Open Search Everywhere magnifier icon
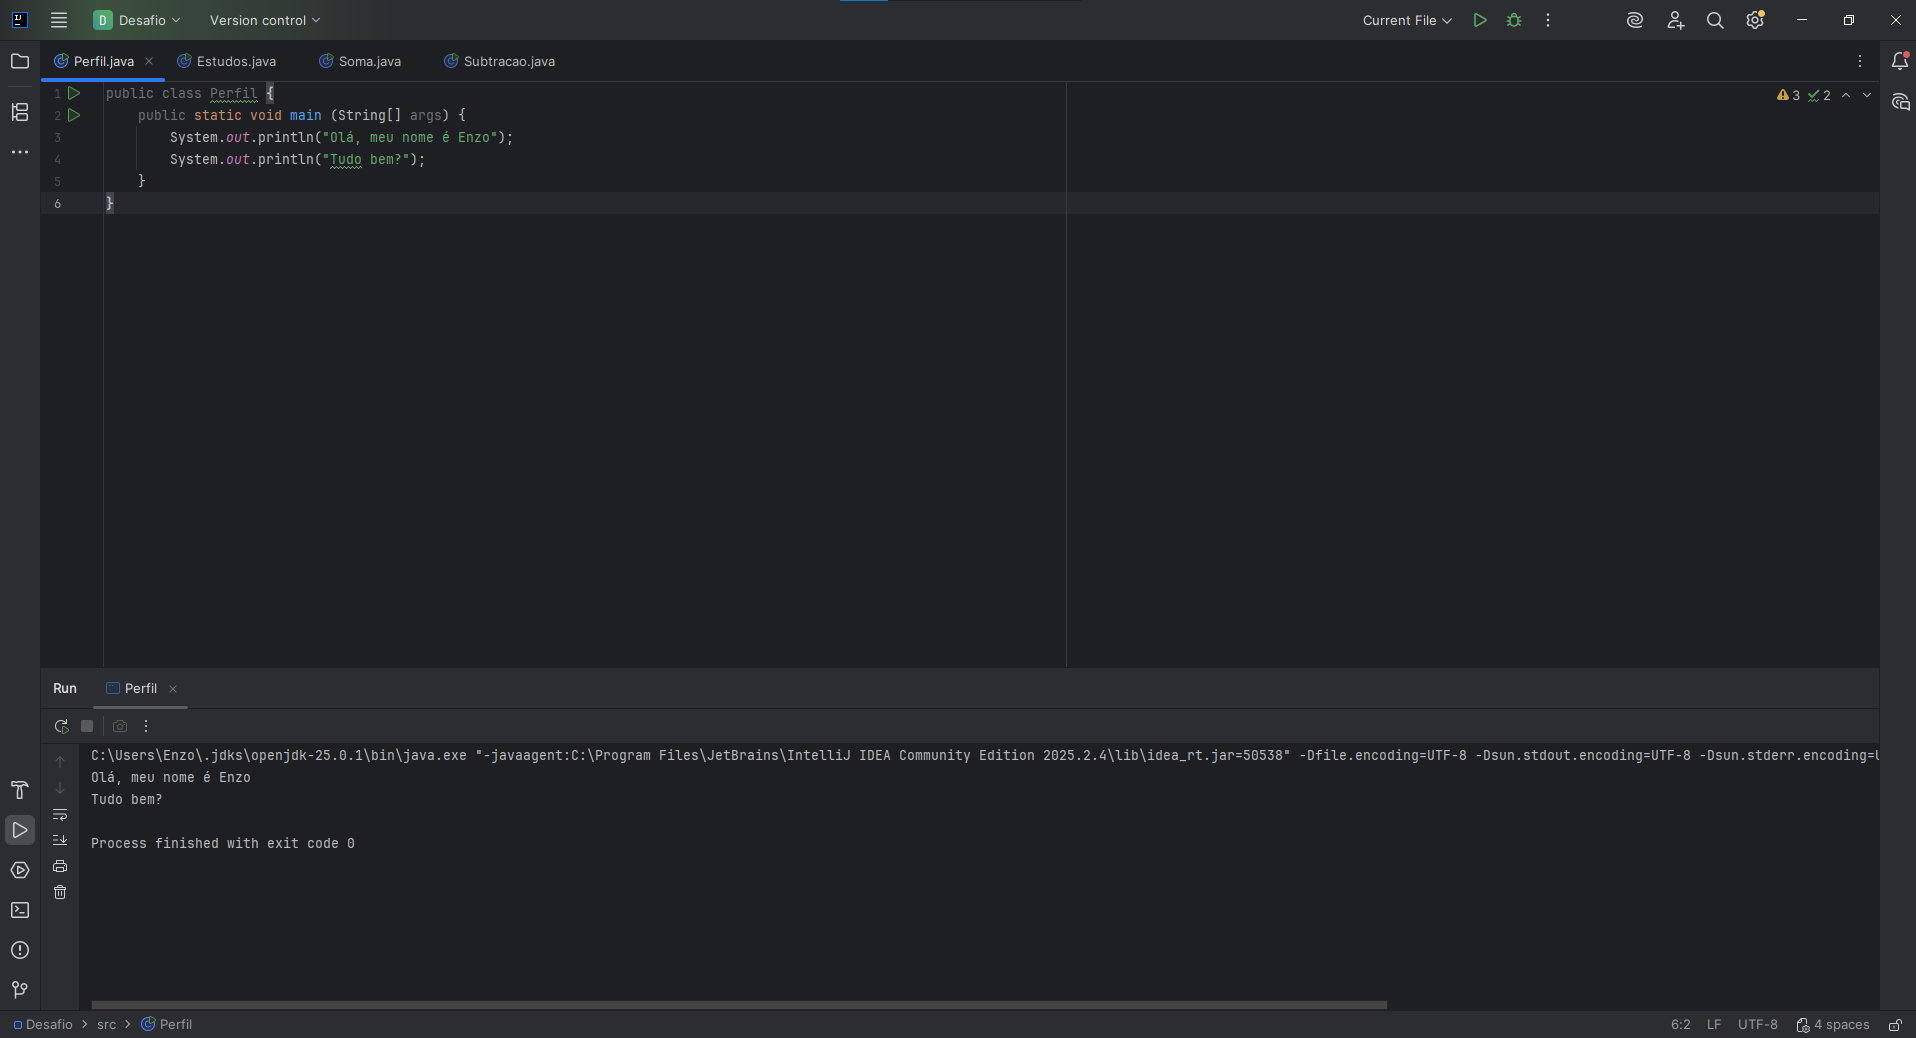The width and height of the screenshot is (1916, 1038). point(1715,20)
